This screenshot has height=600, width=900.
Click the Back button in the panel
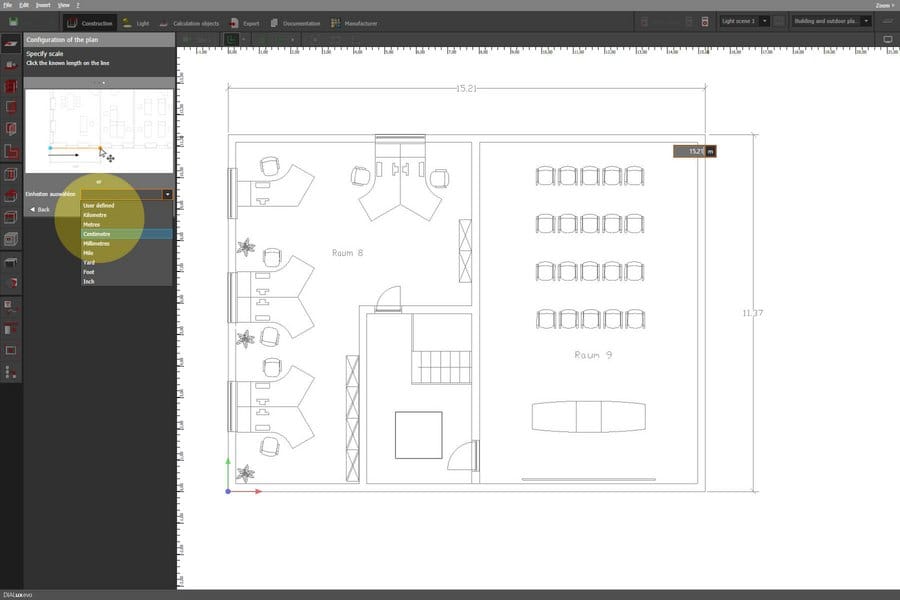point(40,210)
